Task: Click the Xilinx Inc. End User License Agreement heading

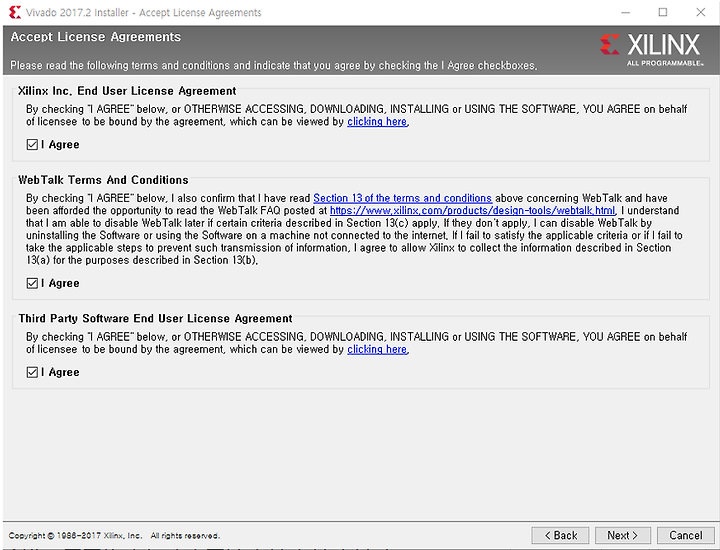Action: [127, 91]
